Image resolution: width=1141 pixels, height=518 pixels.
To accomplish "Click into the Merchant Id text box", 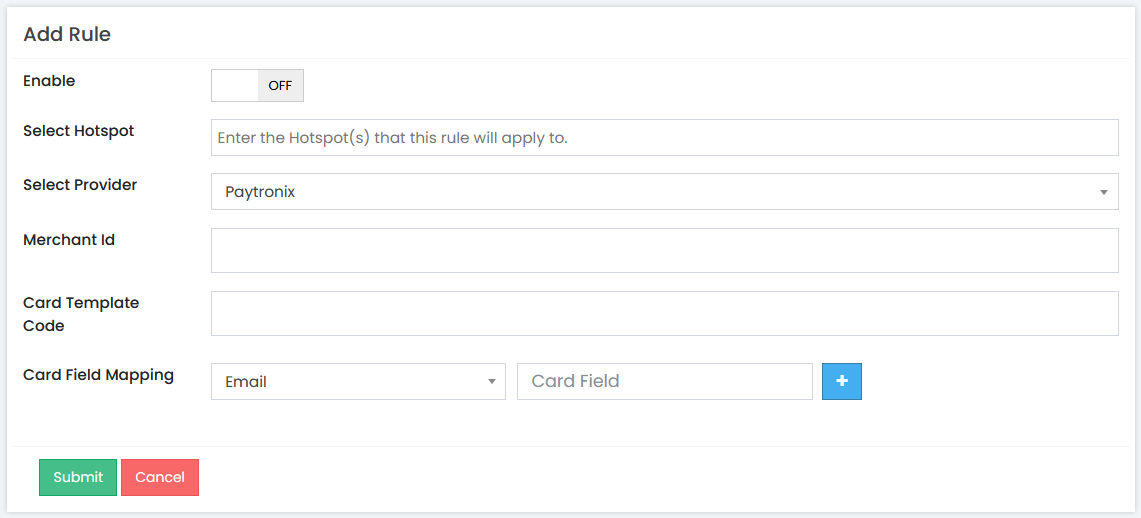I will pos(664,250).
